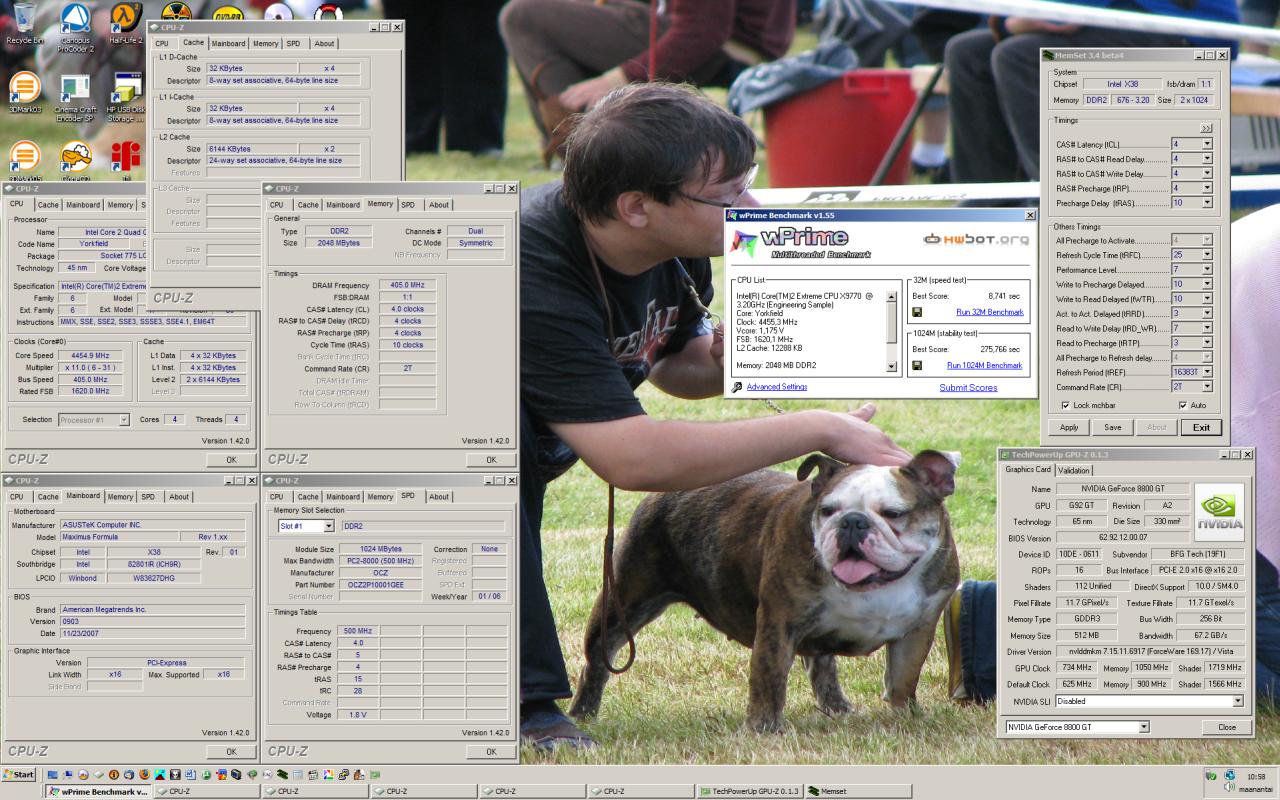
Task: Click the DRAM Frequency value 405.0 MHz
Action: pyautogui.click(x=408, y=285)
